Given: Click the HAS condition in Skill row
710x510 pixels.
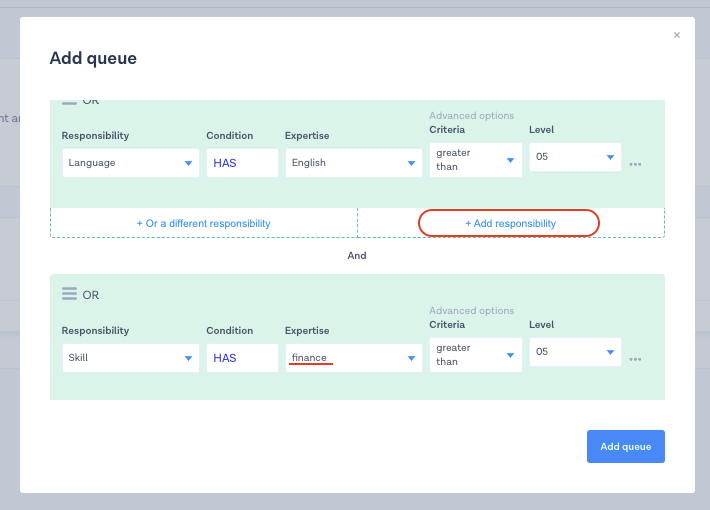Looking at the screenshot, I should (242, 358).
